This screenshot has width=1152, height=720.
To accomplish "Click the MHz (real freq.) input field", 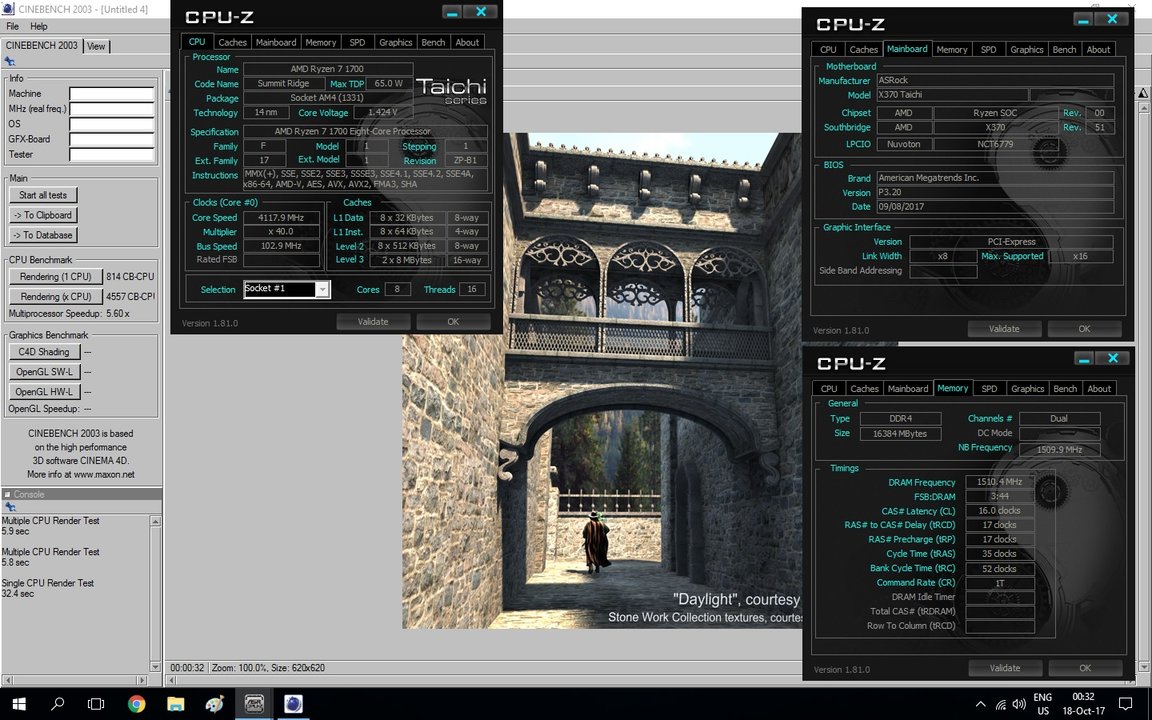I will [112, 109].
